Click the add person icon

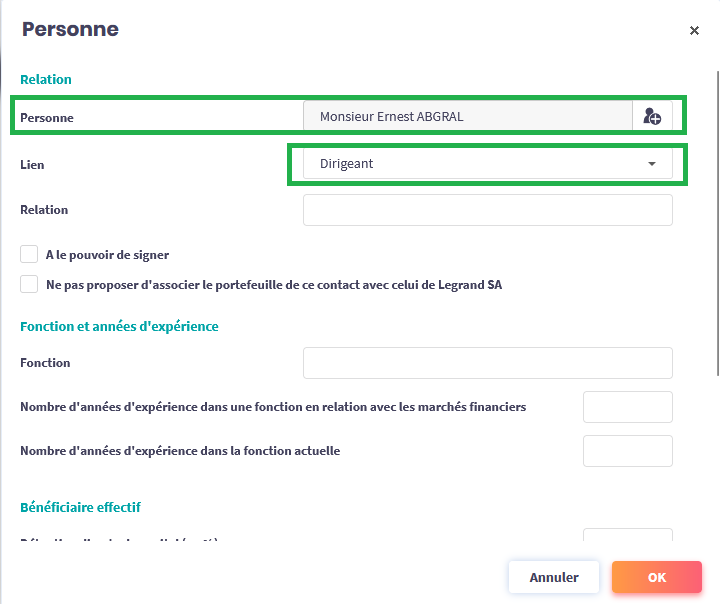(x=652, y=117)
